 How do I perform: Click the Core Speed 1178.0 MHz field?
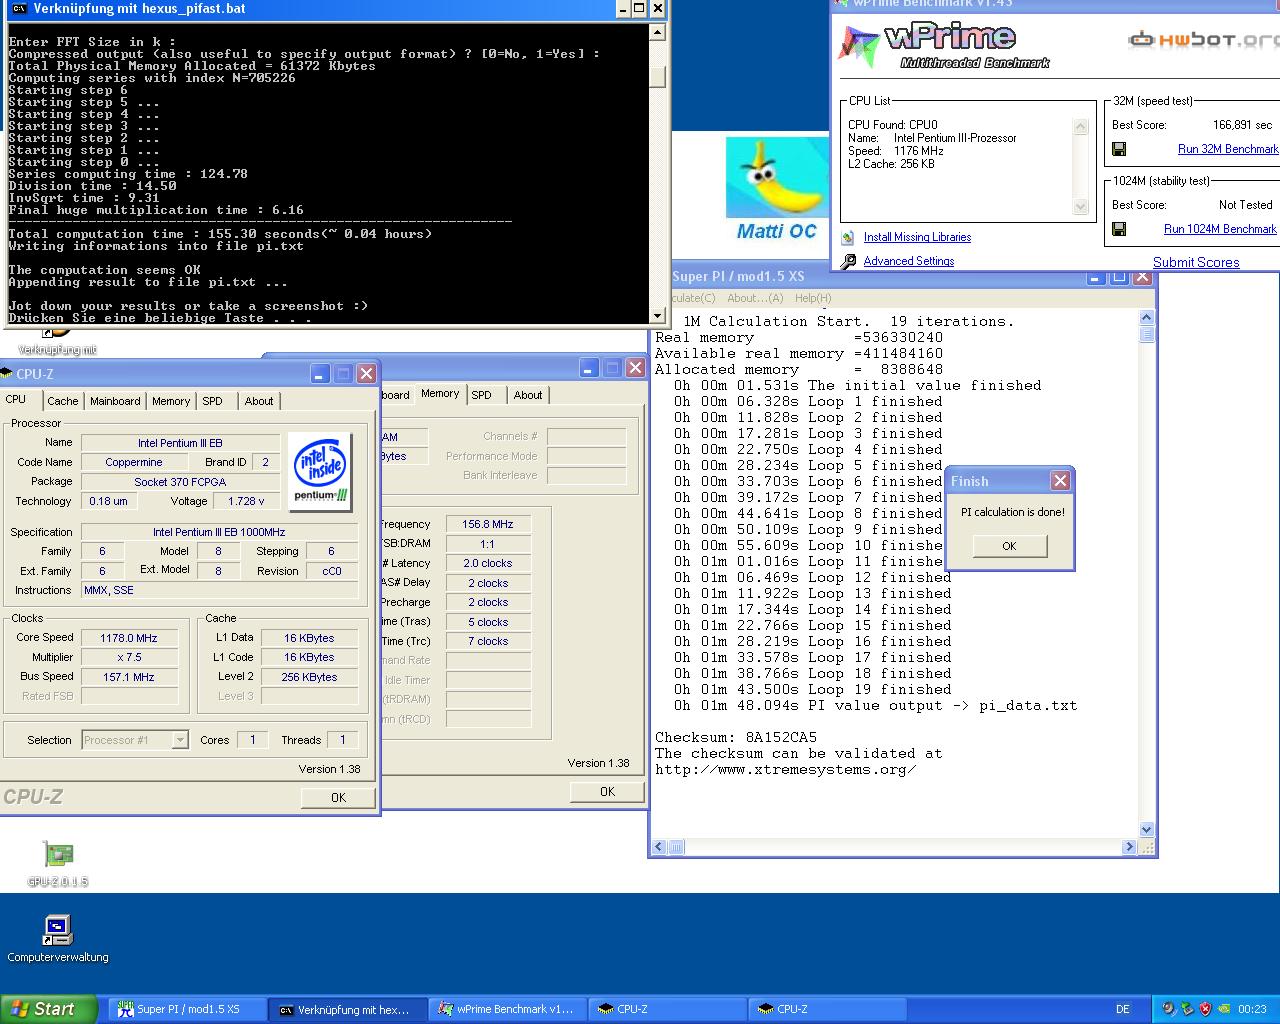(129, 638)
